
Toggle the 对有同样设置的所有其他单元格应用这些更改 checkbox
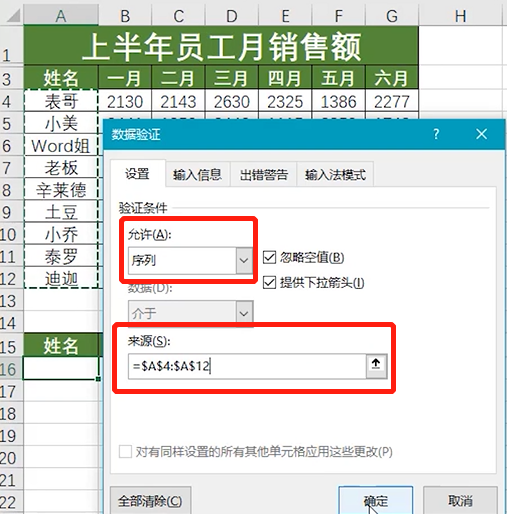tap(125, 452)
